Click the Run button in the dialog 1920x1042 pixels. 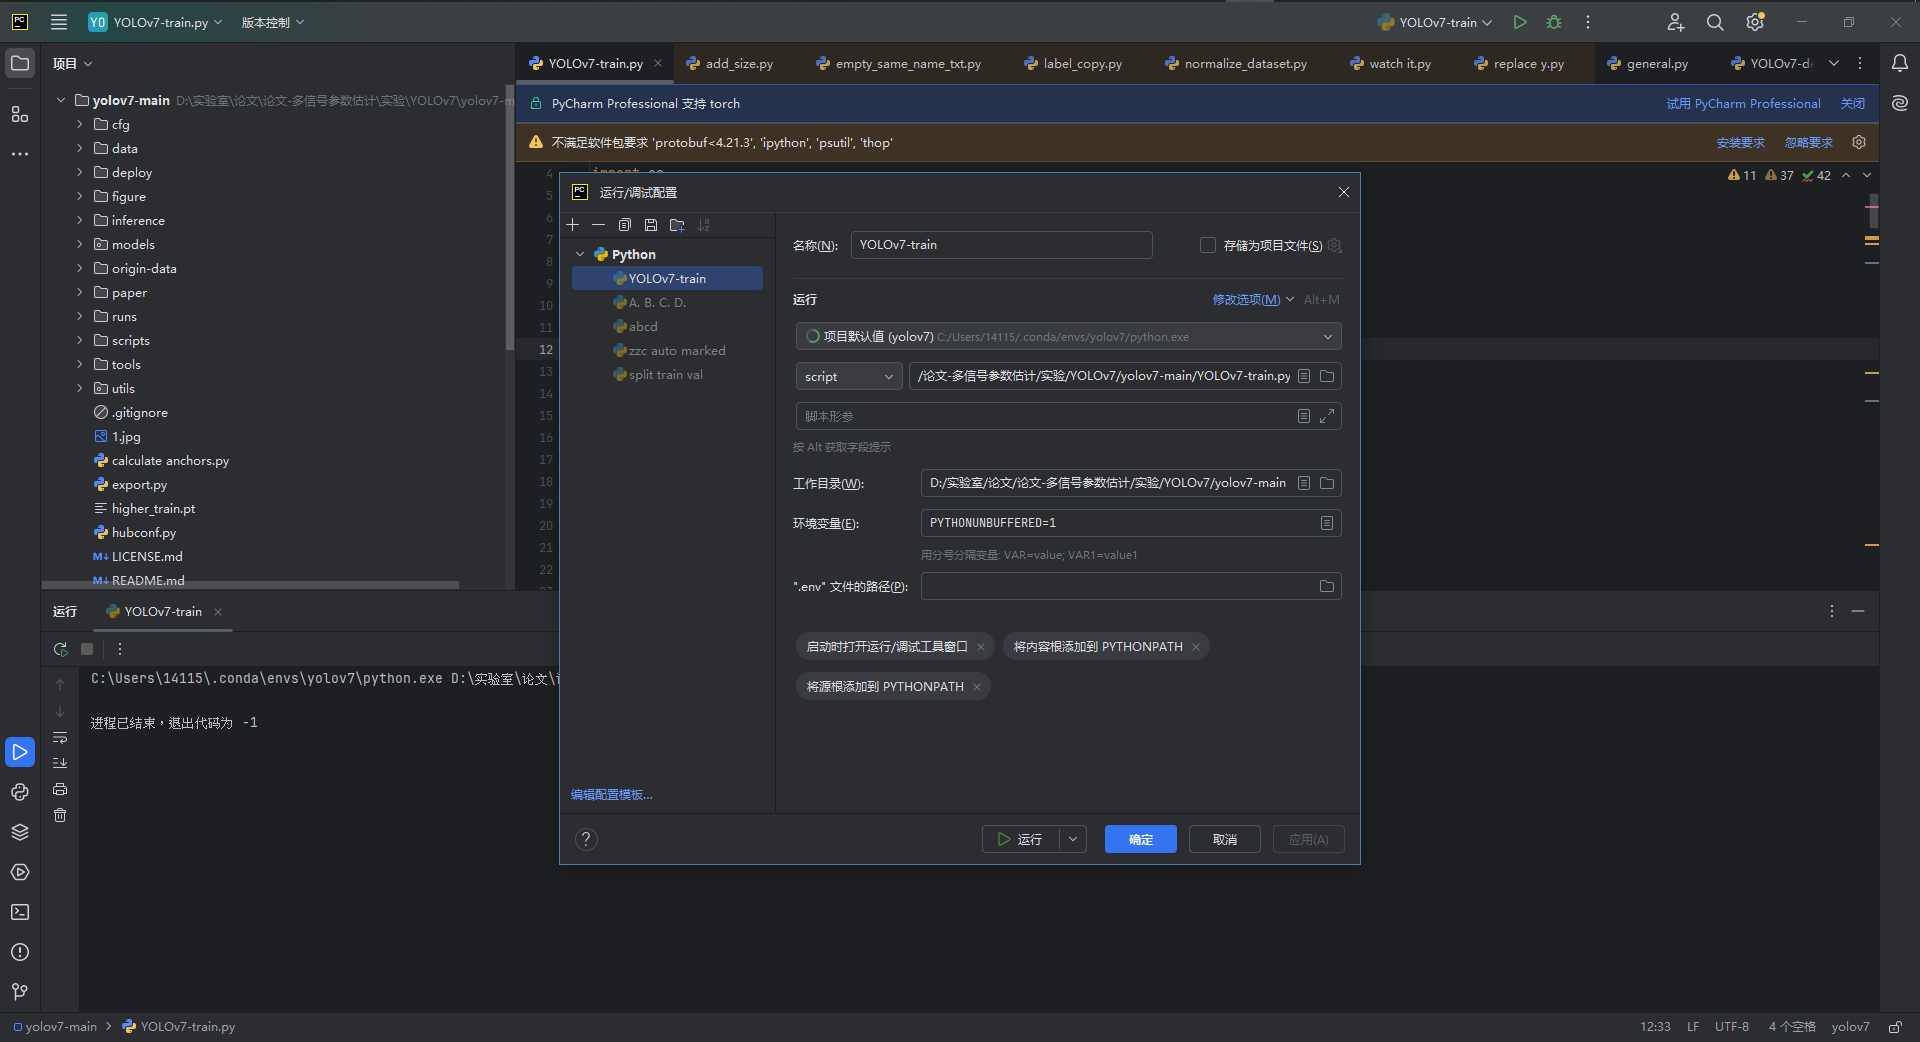point(1021,839)
